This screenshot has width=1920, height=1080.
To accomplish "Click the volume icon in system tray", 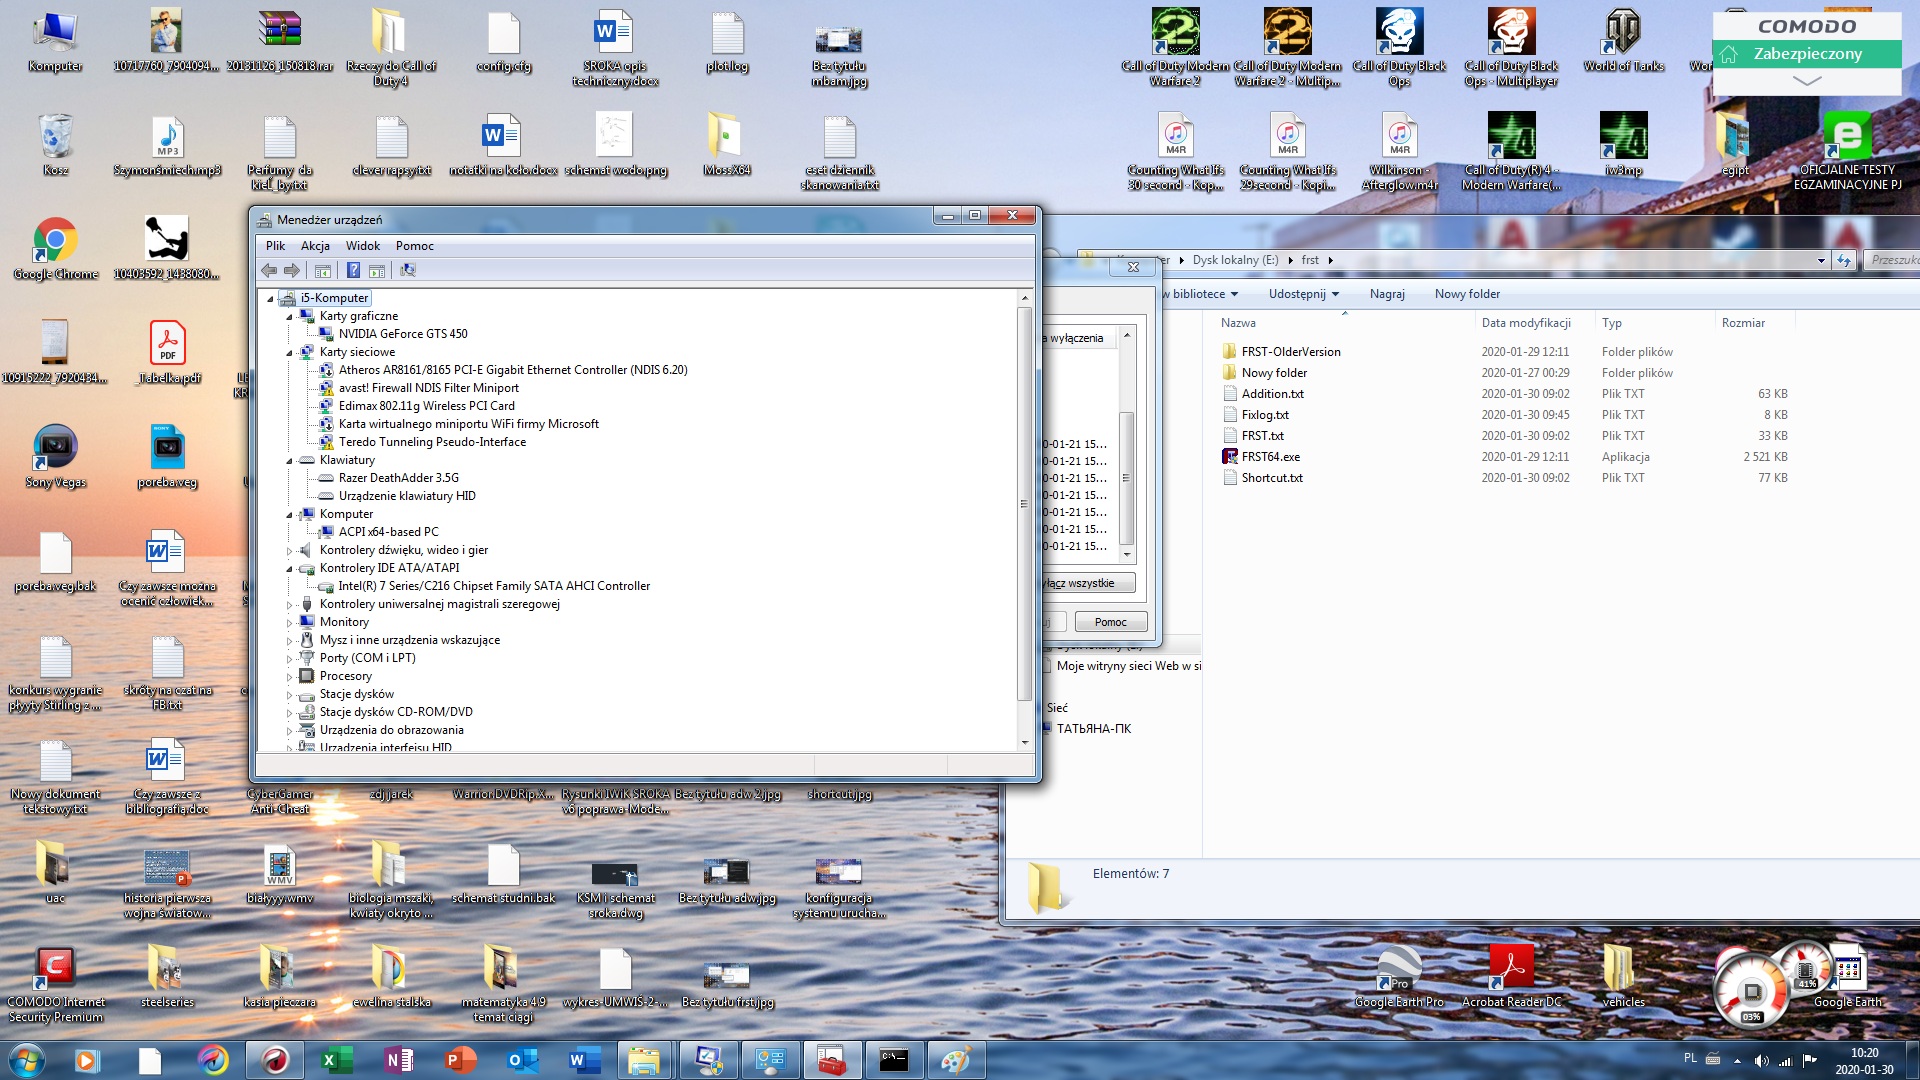I will tap(1761, 1061).
